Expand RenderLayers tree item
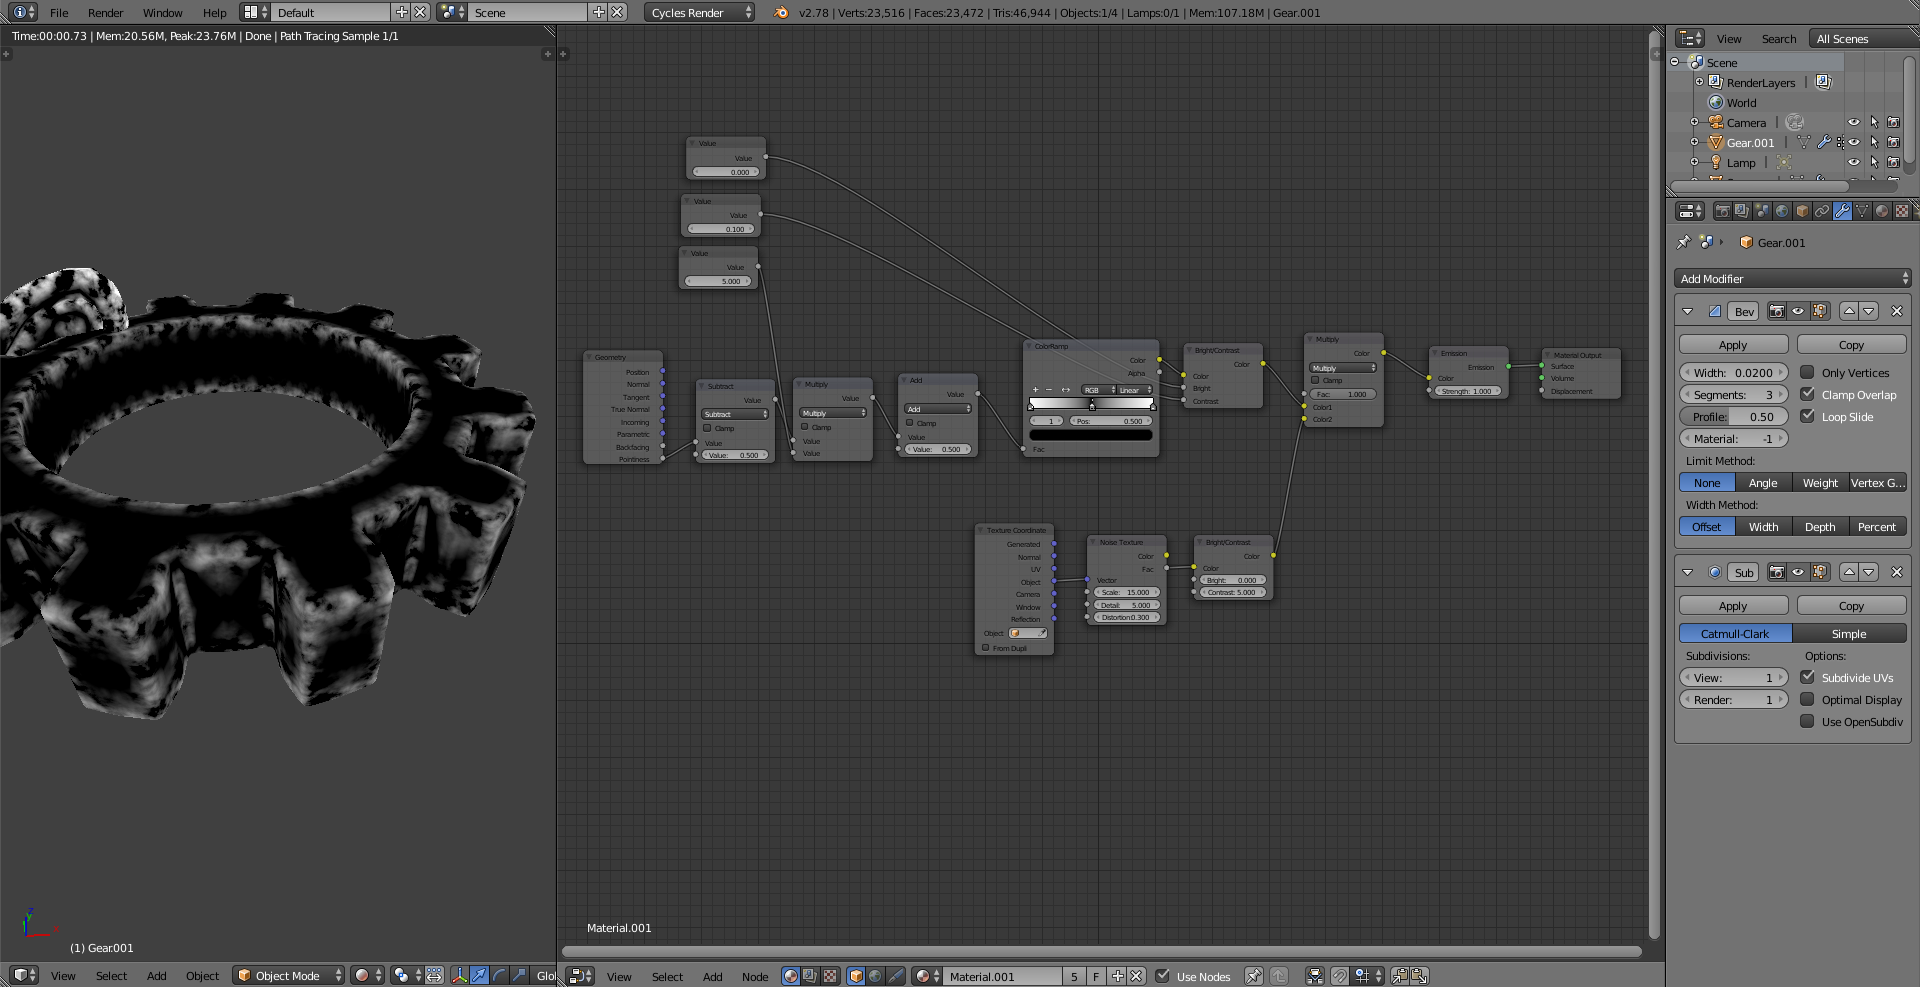This screenshot has width=1920, height=987. pos(1699,82)
